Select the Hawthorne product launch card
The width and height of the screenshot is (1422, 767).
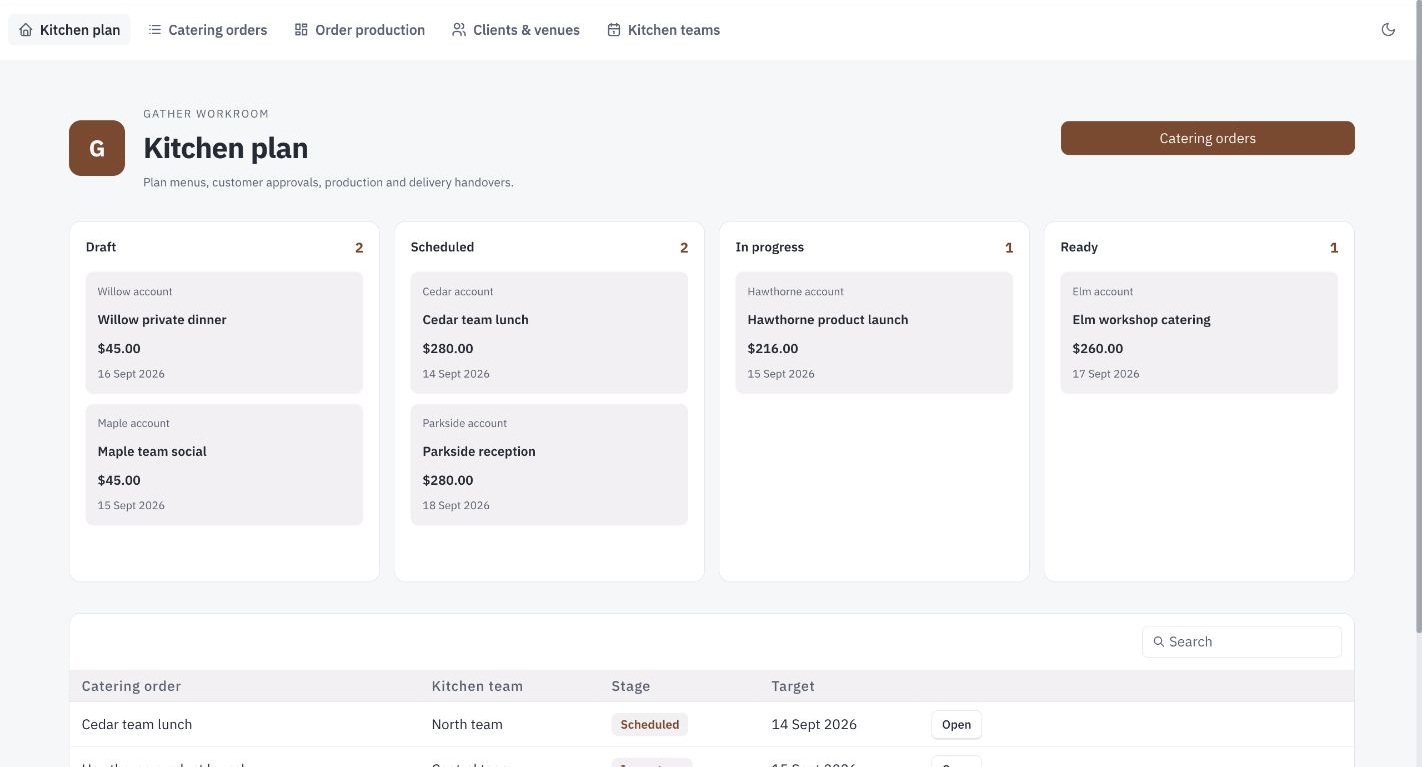(874, 332)
